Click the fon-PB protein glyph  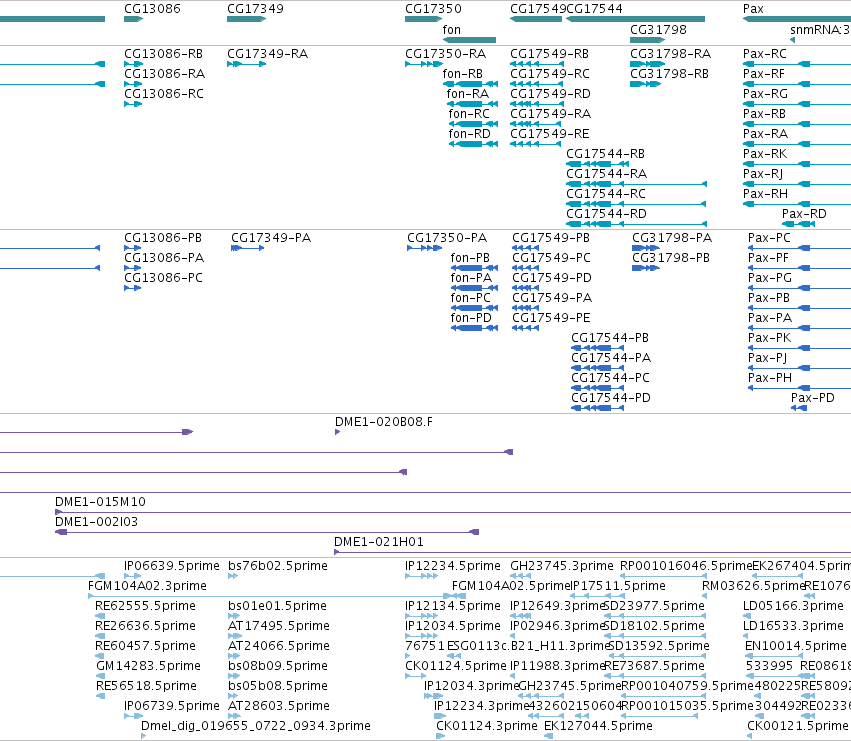(474, 268)
